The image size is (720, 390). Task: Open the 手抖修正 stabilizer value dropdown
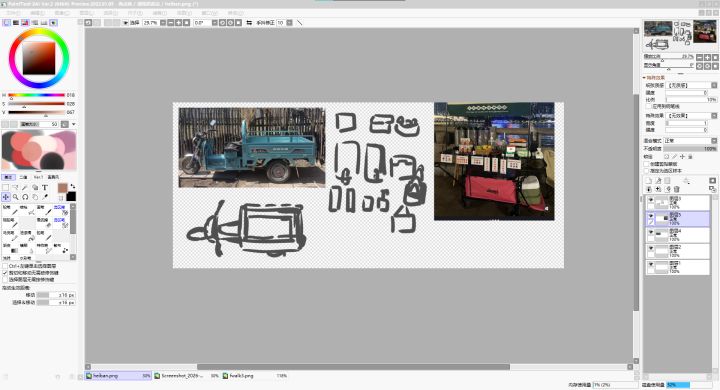pos(289,23)
